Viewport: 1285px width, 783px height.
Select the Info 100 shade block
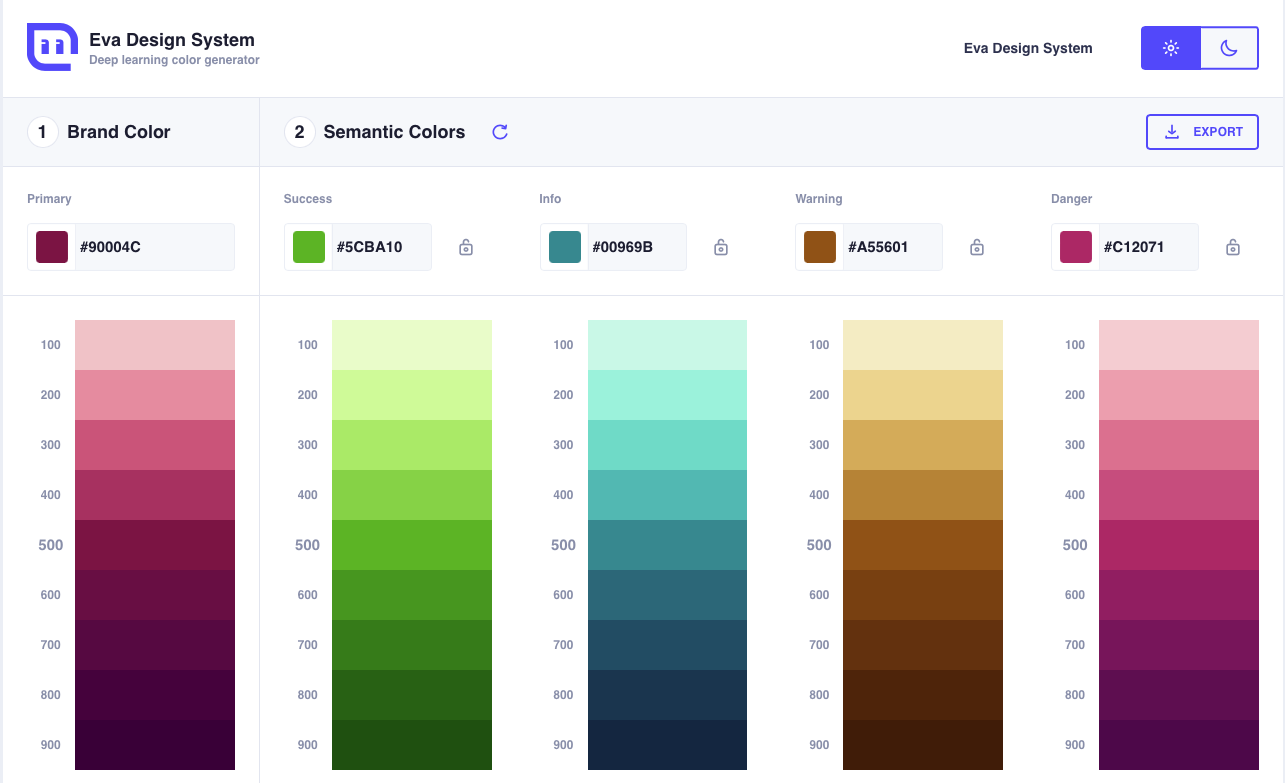(667, 345)
